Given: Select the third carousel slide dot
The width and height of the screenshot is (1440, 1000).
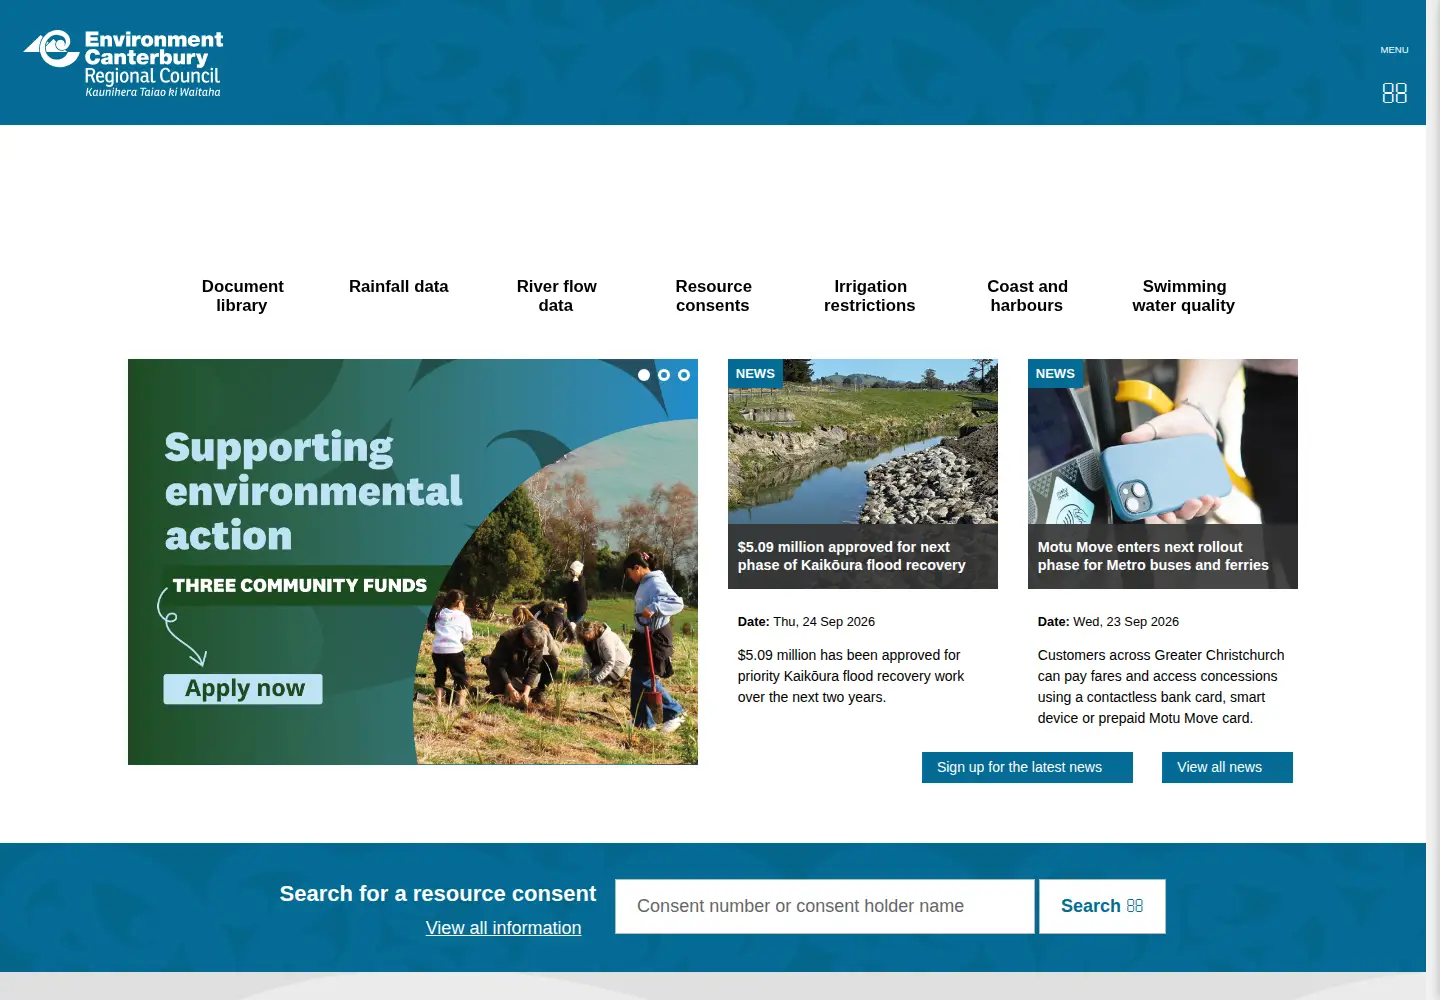Looking at the screenshot, I should pyautogui.click(x=684, y=375).
